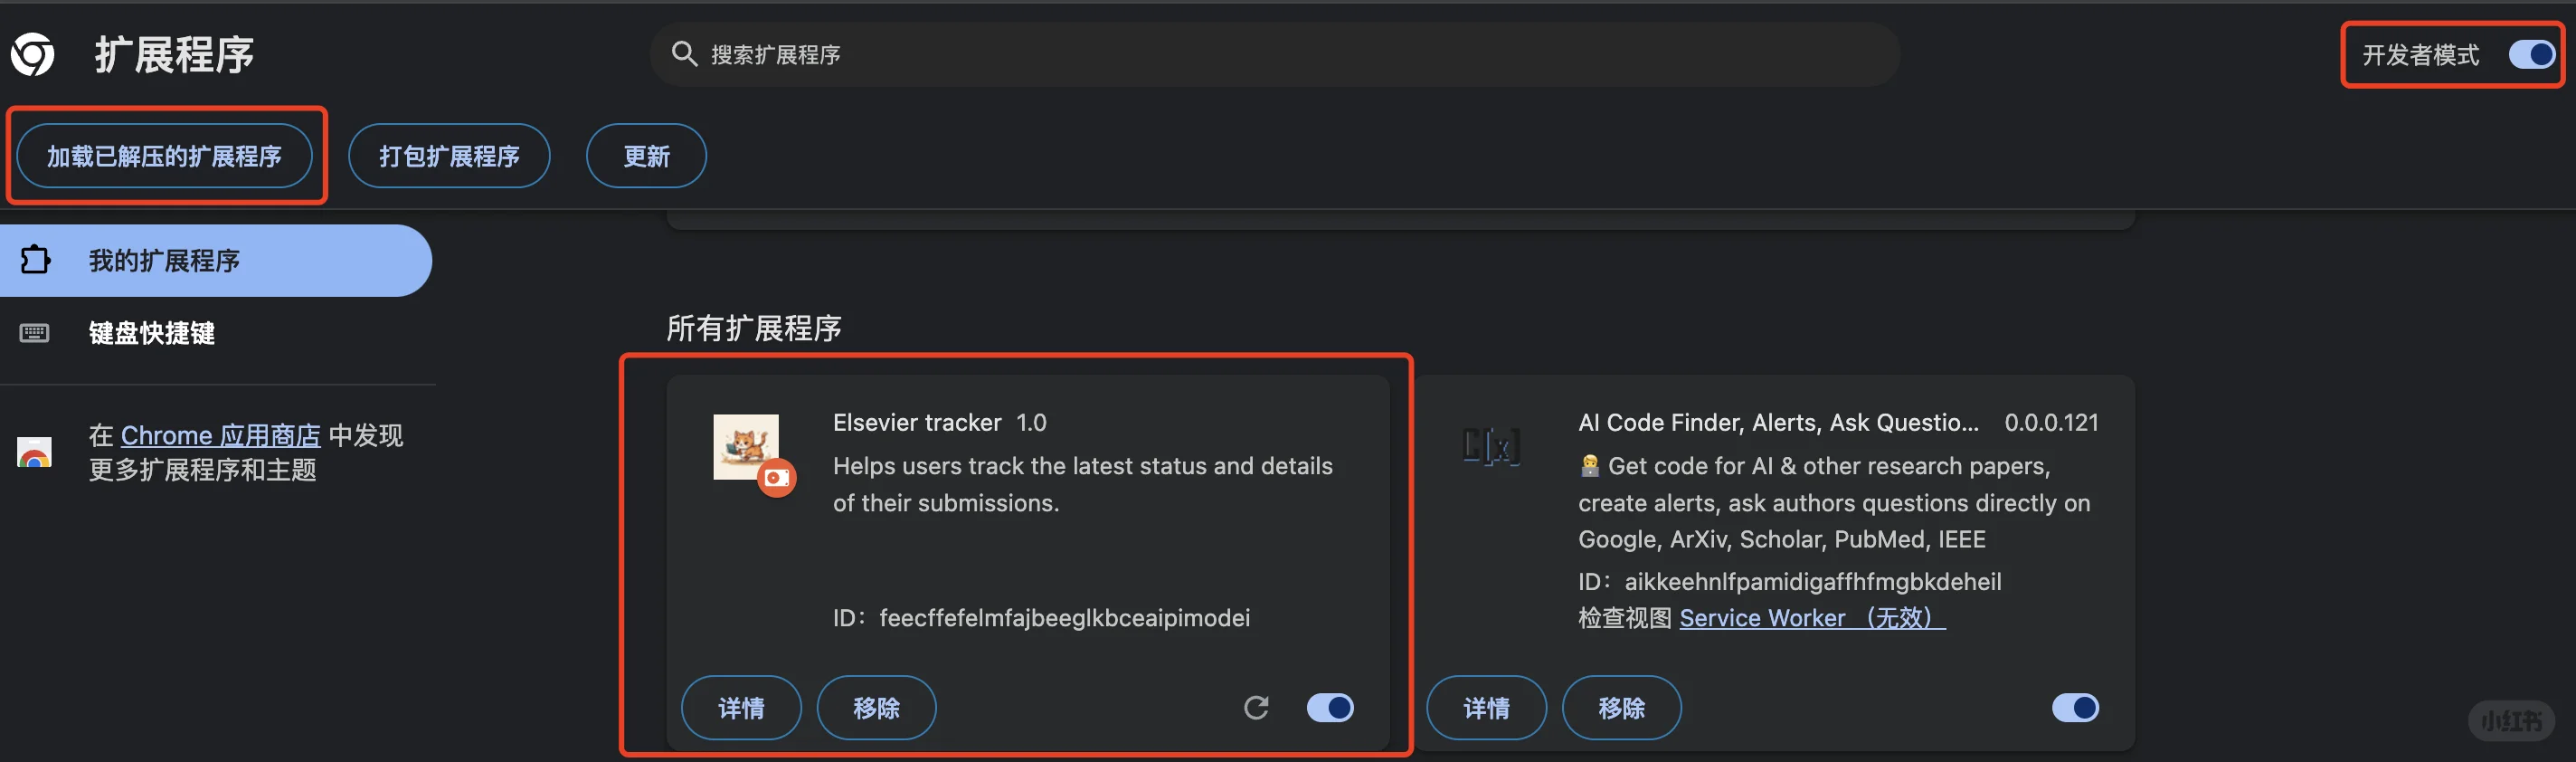Click 移除 for Elsevier tracker
Screen dimensions: 2576x762
click(x=877, y=708)
